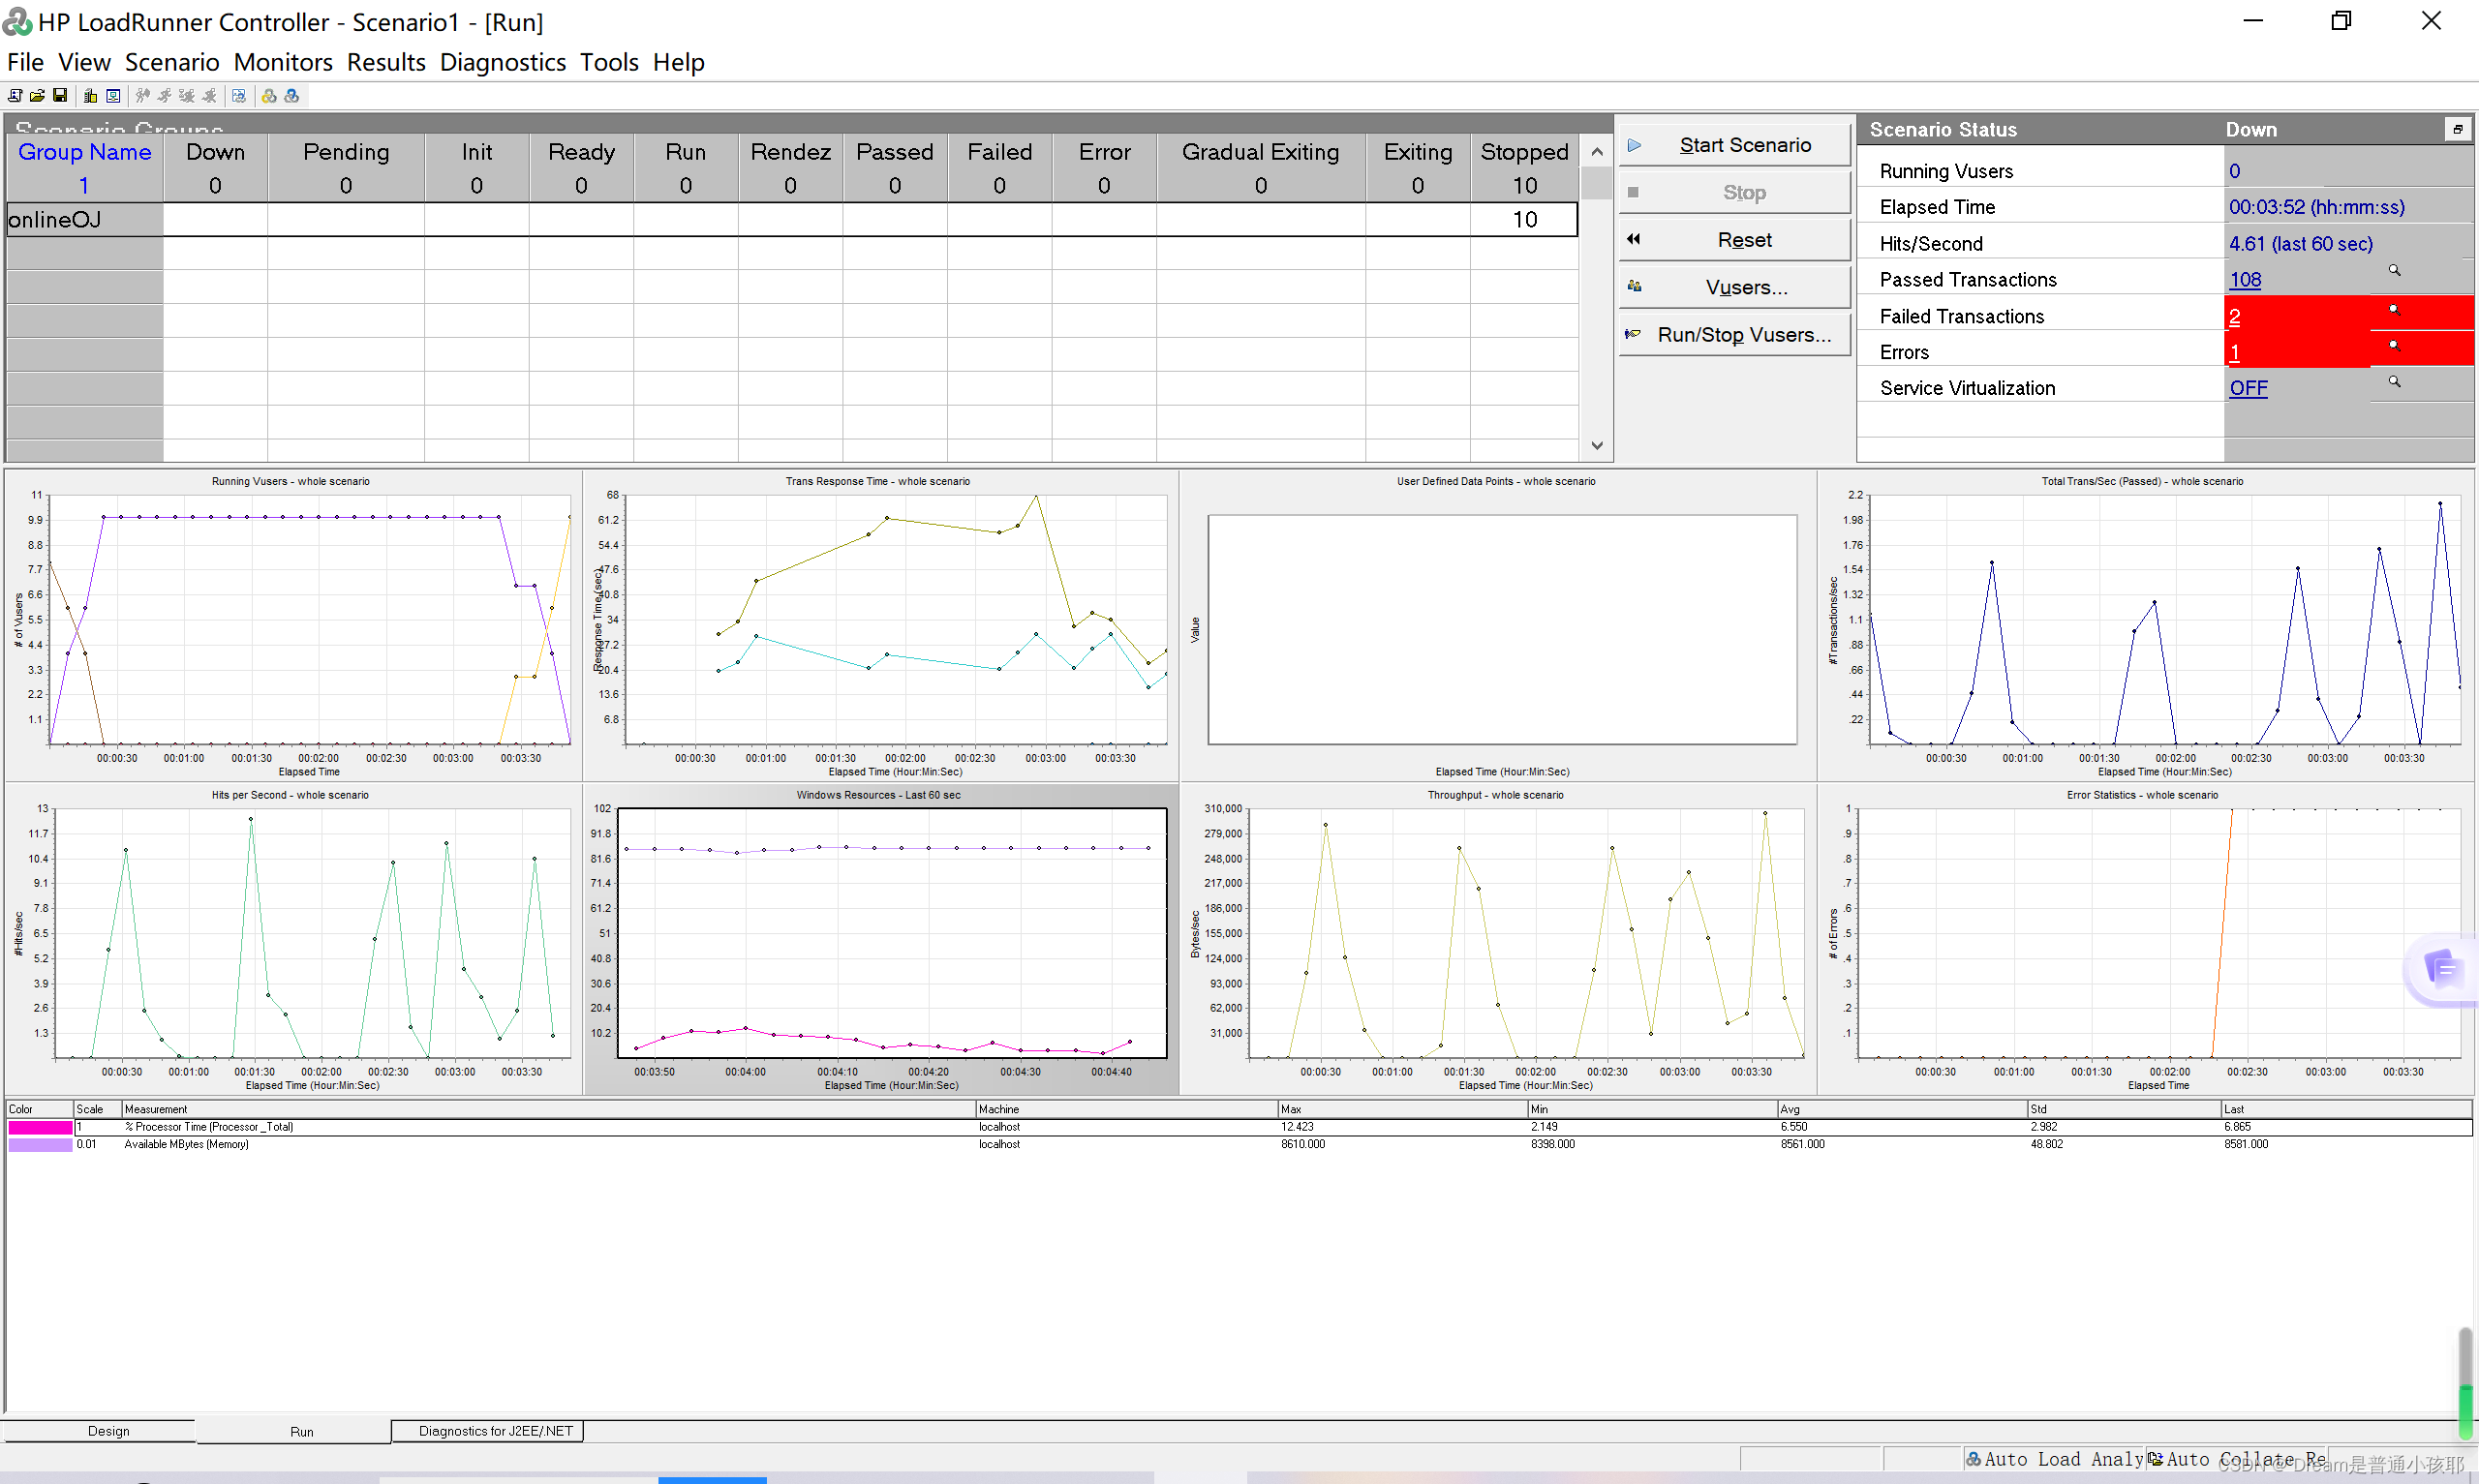Click the Auto Load Analysis status icon
The width and height of the screenshot is (2479, 1484).
point(1973,1459)
